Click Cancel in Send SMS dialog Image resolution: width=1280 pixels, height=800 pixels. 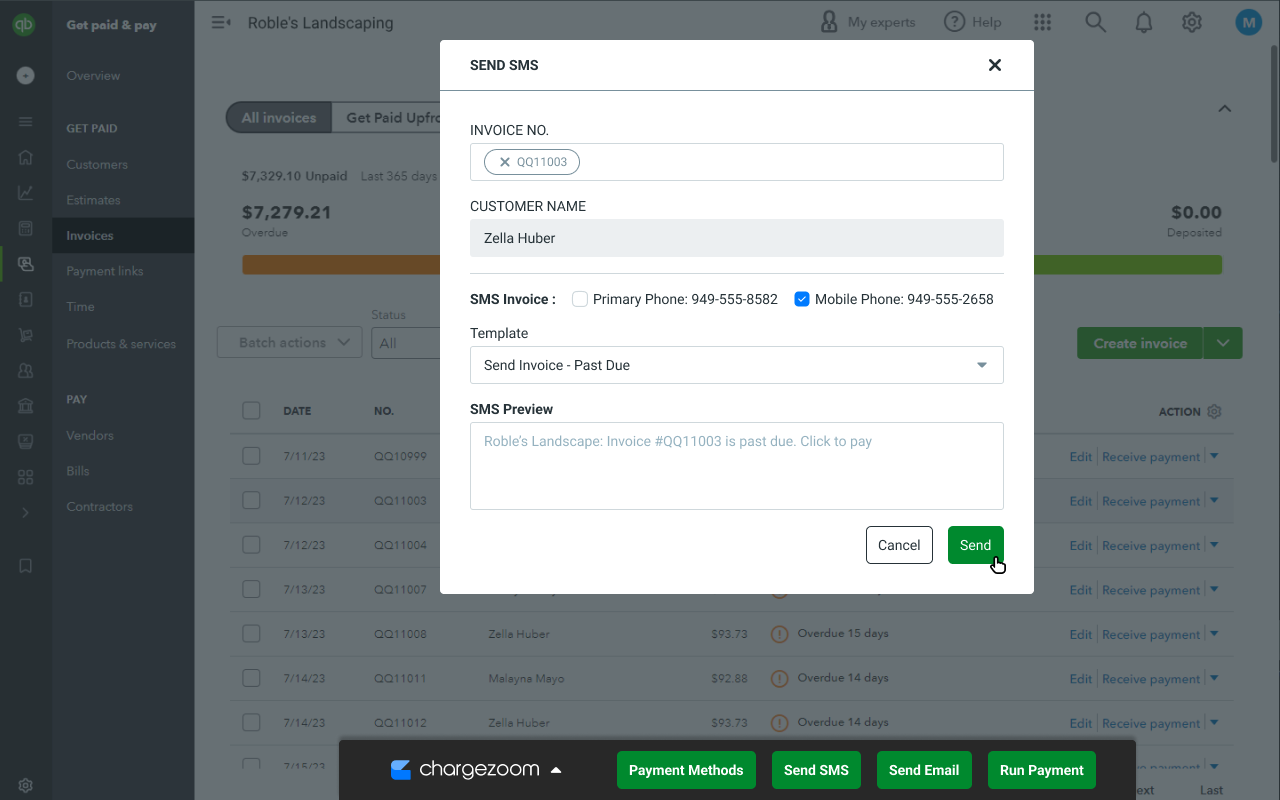coord(899,545)
